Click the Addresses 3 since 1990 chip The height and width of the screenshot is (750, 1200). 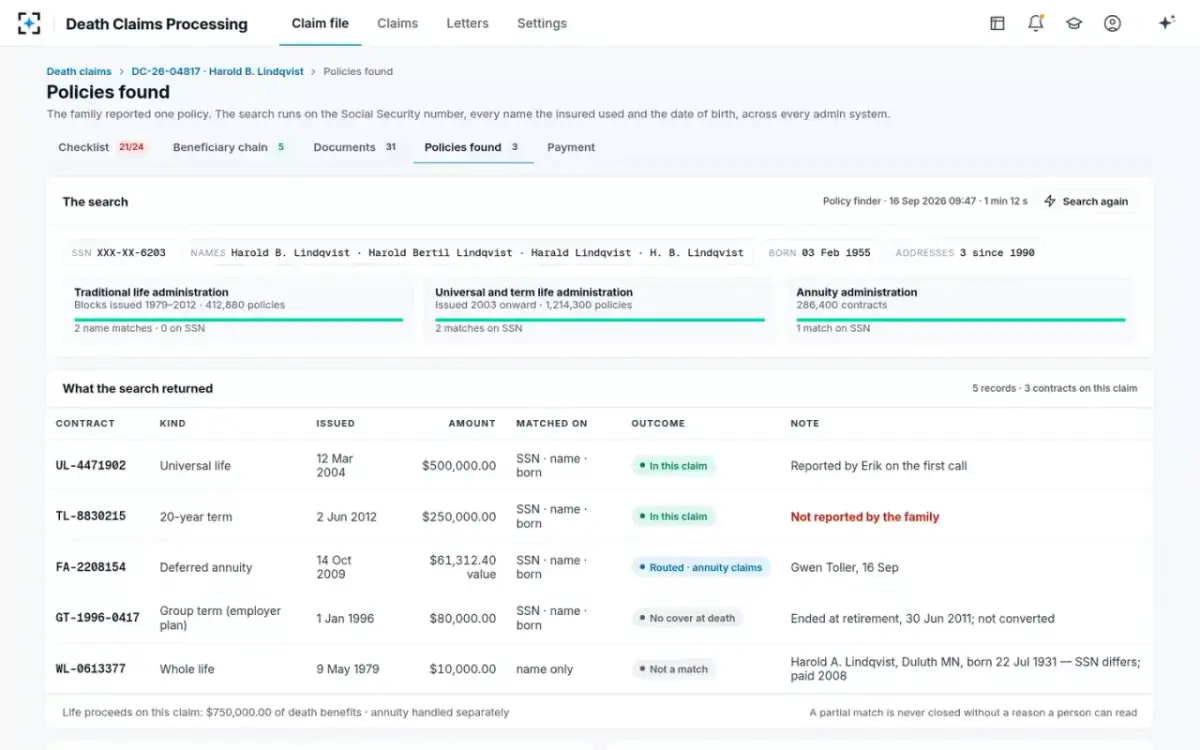pos(965,253)
